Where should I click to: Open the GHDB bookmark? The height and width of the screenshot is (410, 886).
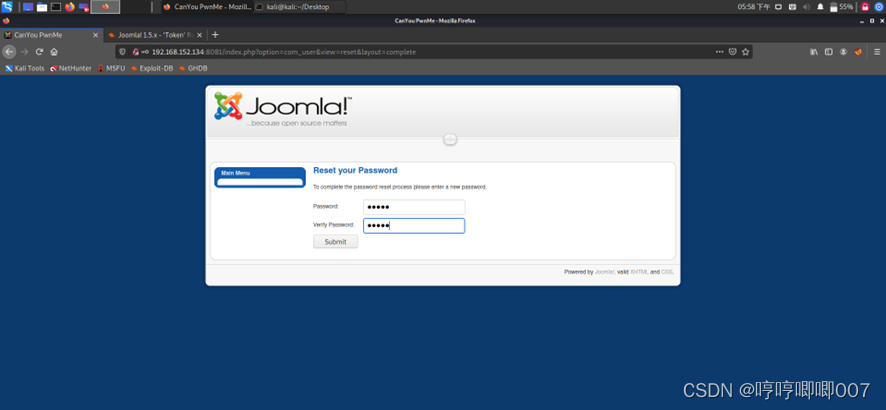pyautogui.click(x=193, y=68)
